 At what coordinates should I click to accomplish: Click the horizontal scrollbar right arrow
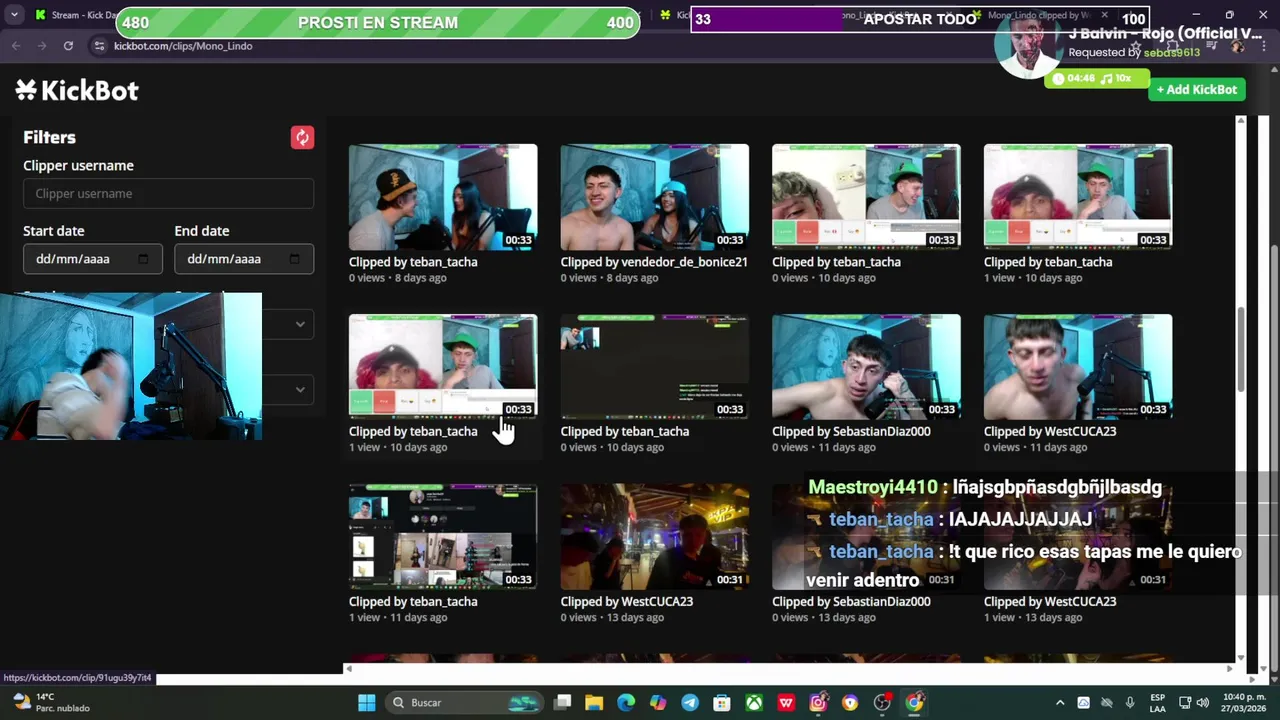tap(1231, 669)
